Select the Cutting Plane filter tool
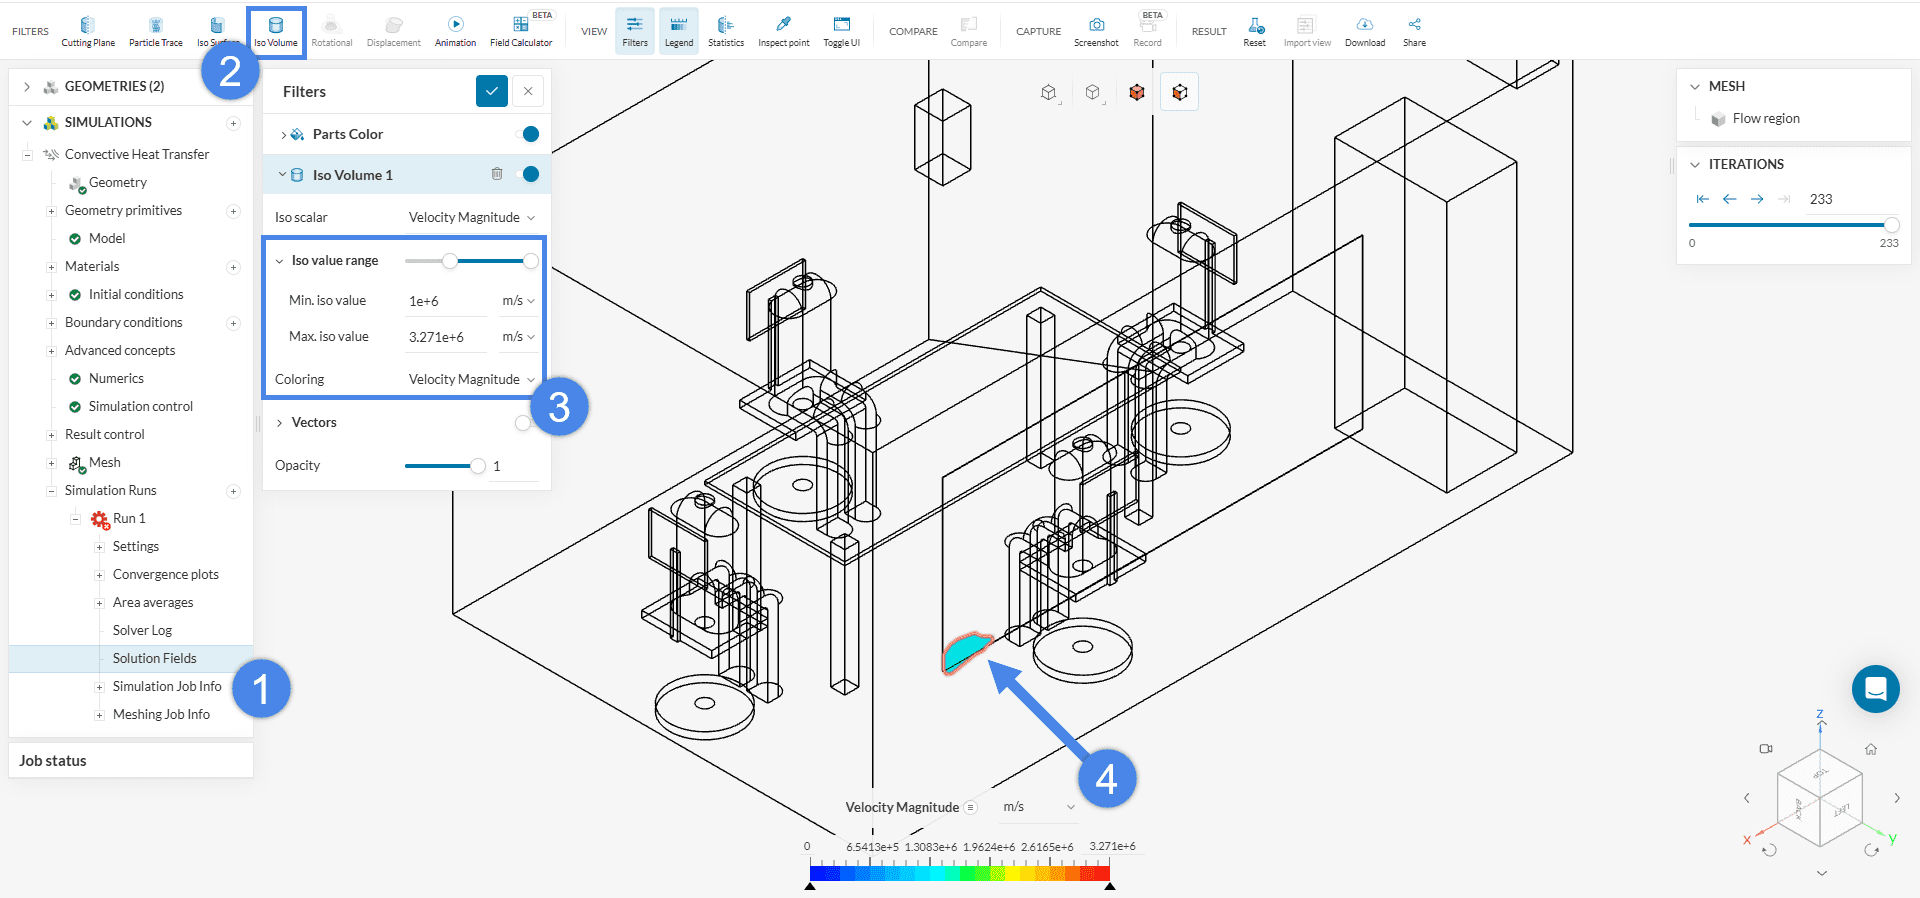This screenshot has width=1920, height=898. pyautogui.click(x=88, y=31)
